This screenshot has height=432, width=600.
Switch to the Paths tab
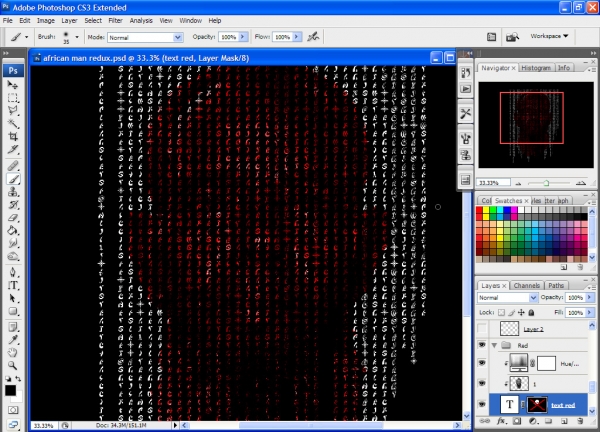coord(556,285)
